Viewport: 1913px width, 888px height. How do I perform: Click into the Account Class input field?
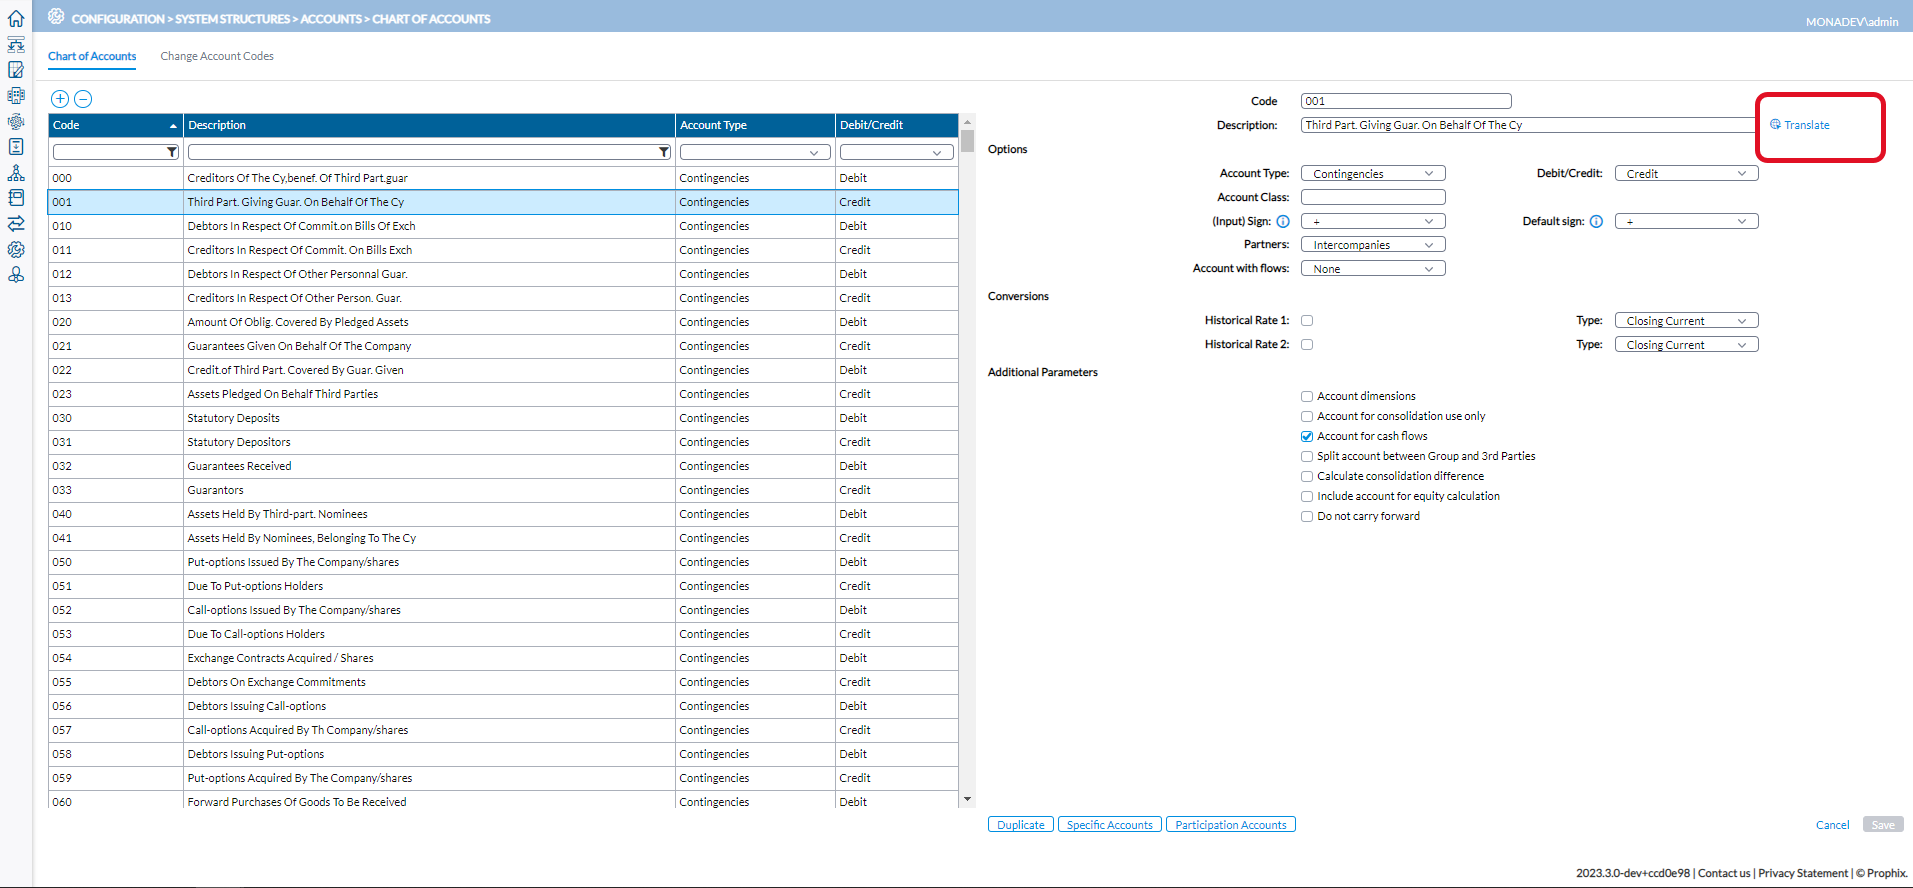(x=1373, y=197)
